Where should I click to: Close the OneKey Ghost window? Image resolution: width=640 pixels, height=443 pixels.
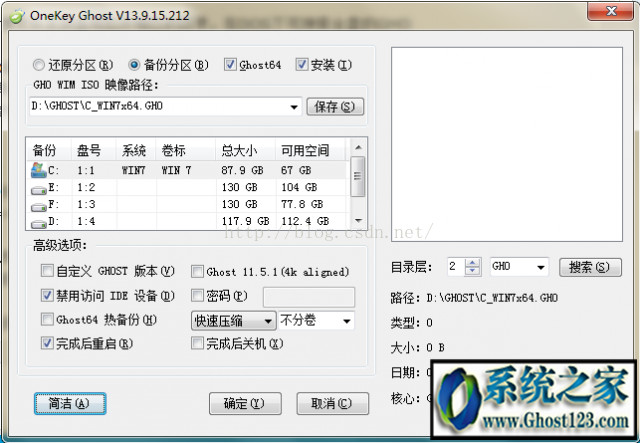click(611, 11)
